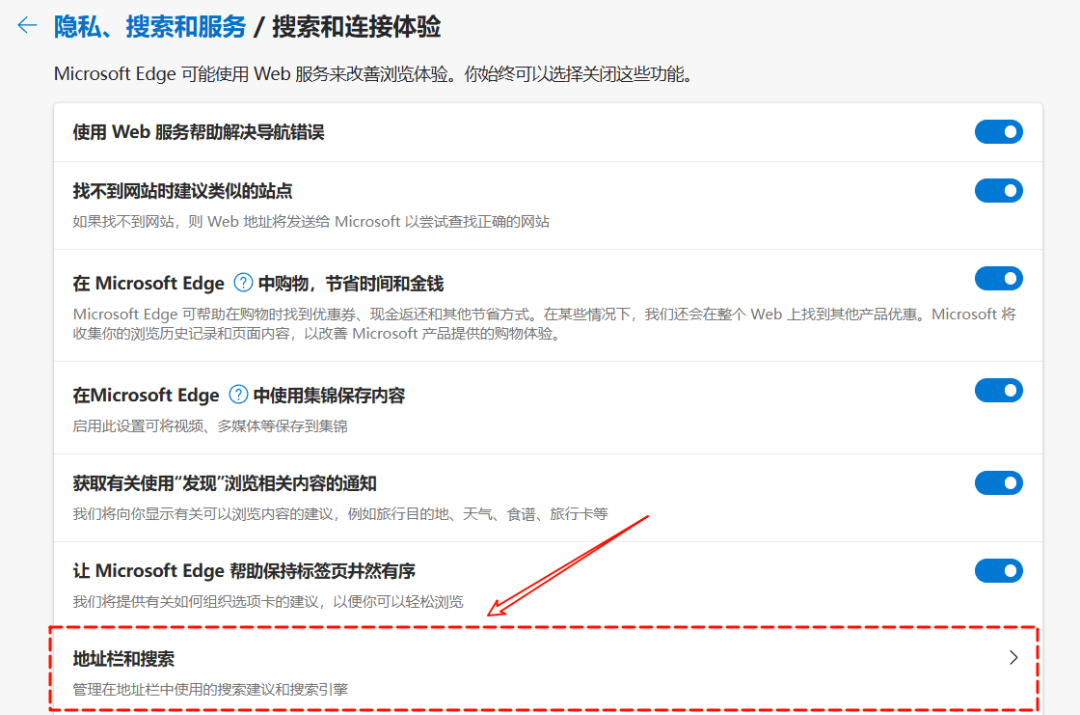Click the label 让 Microsoft Edge 帮助保持标签页井然有序
Viewport: 1080px width, 715px height.
[x=244, y=571]
